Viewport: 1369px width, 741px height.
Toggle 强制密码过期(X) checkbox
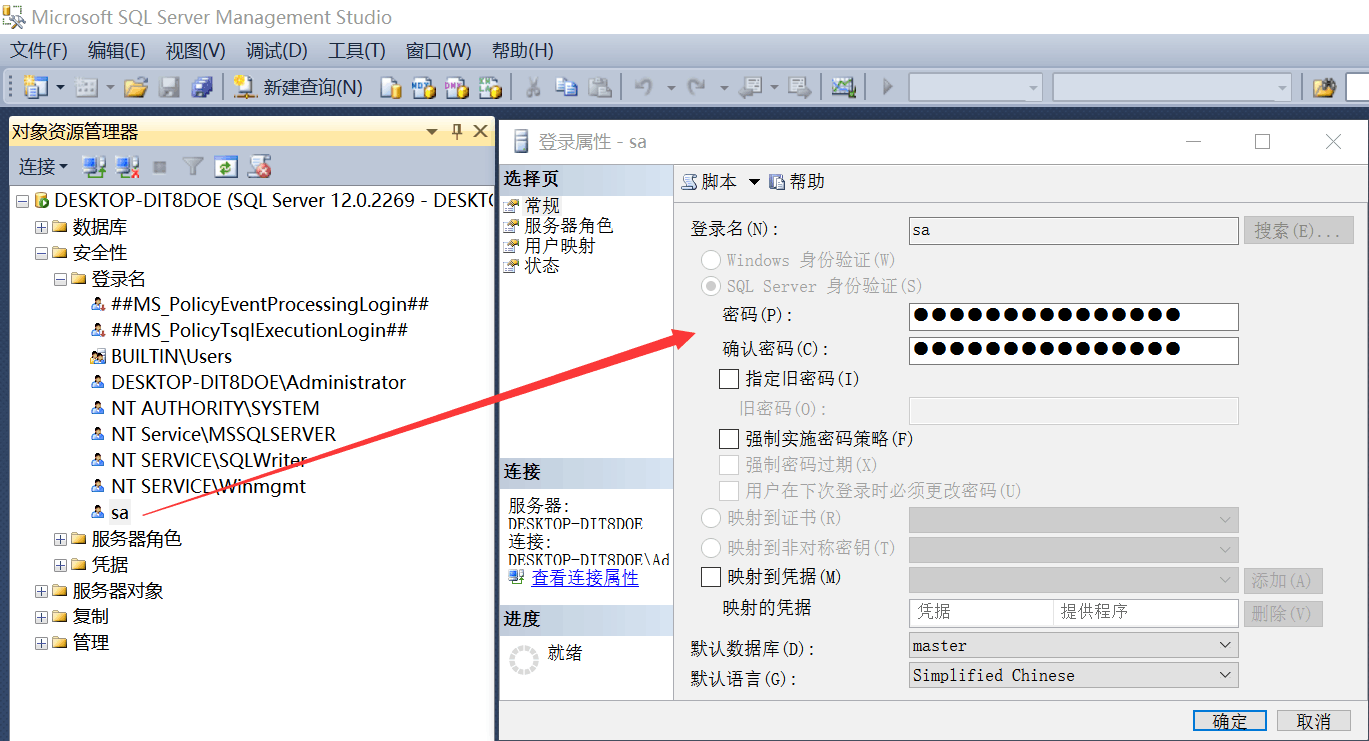729,465
